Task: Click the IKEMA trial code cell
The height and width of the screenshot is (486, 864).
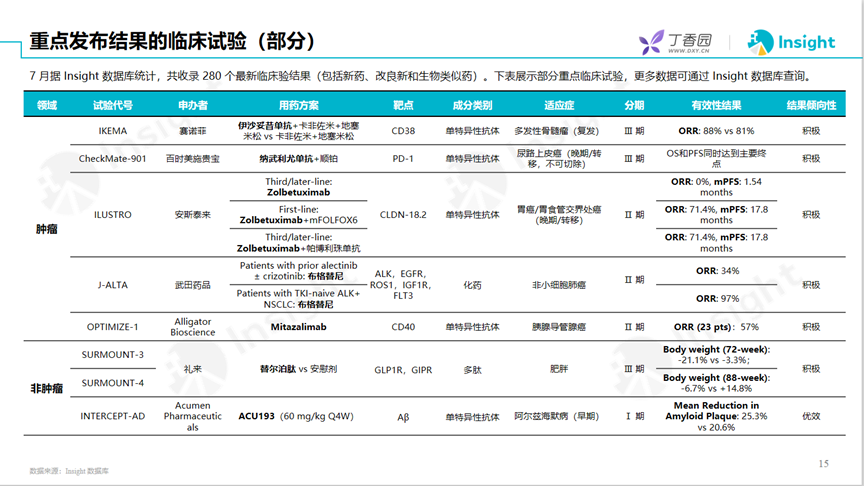Action: click(x=112, y=131)
